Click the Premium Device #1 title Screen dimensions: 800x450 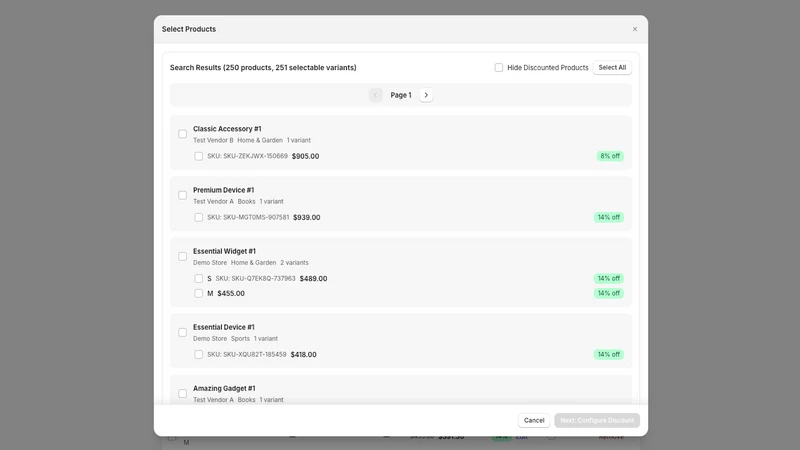(223, 190)
